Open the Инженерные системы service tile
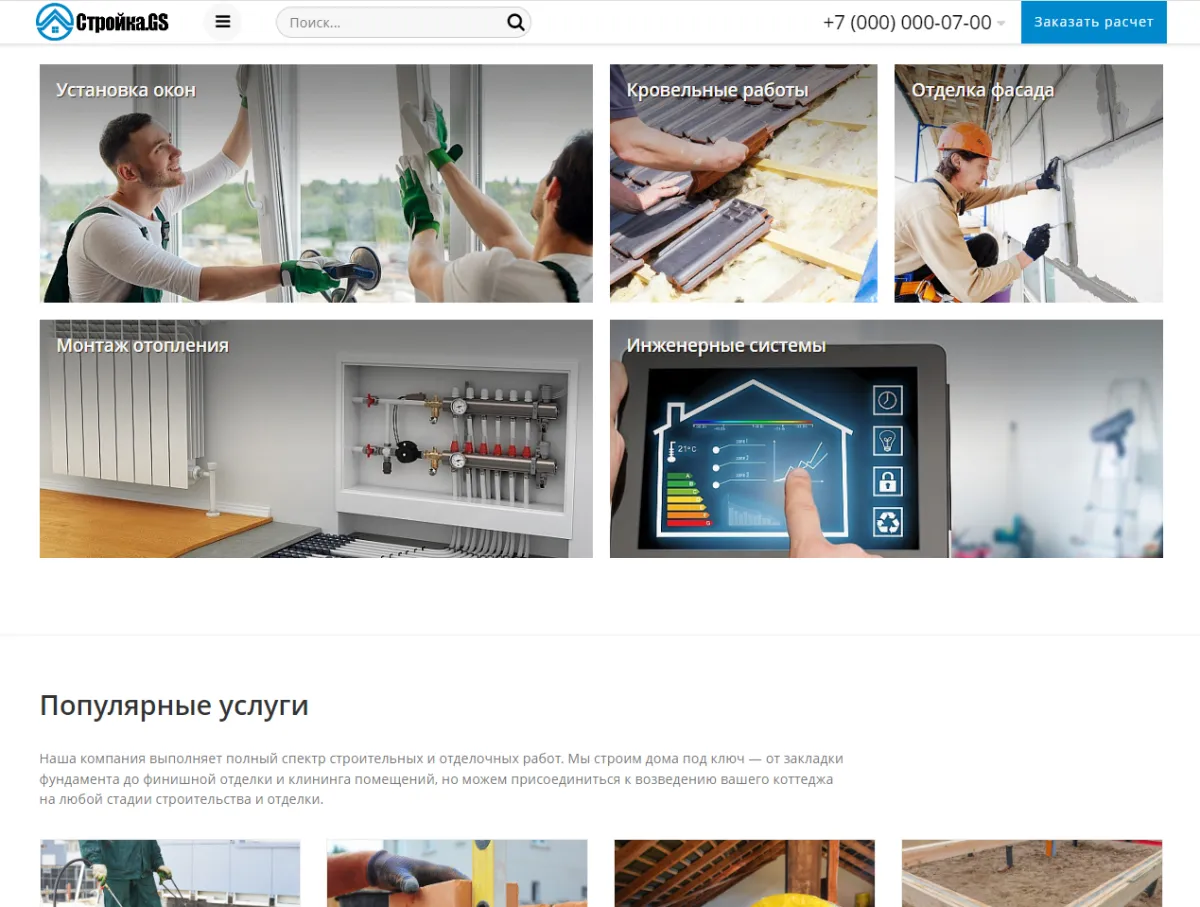The height and width of the screenshot is (907, 1200). coord(885,439)
